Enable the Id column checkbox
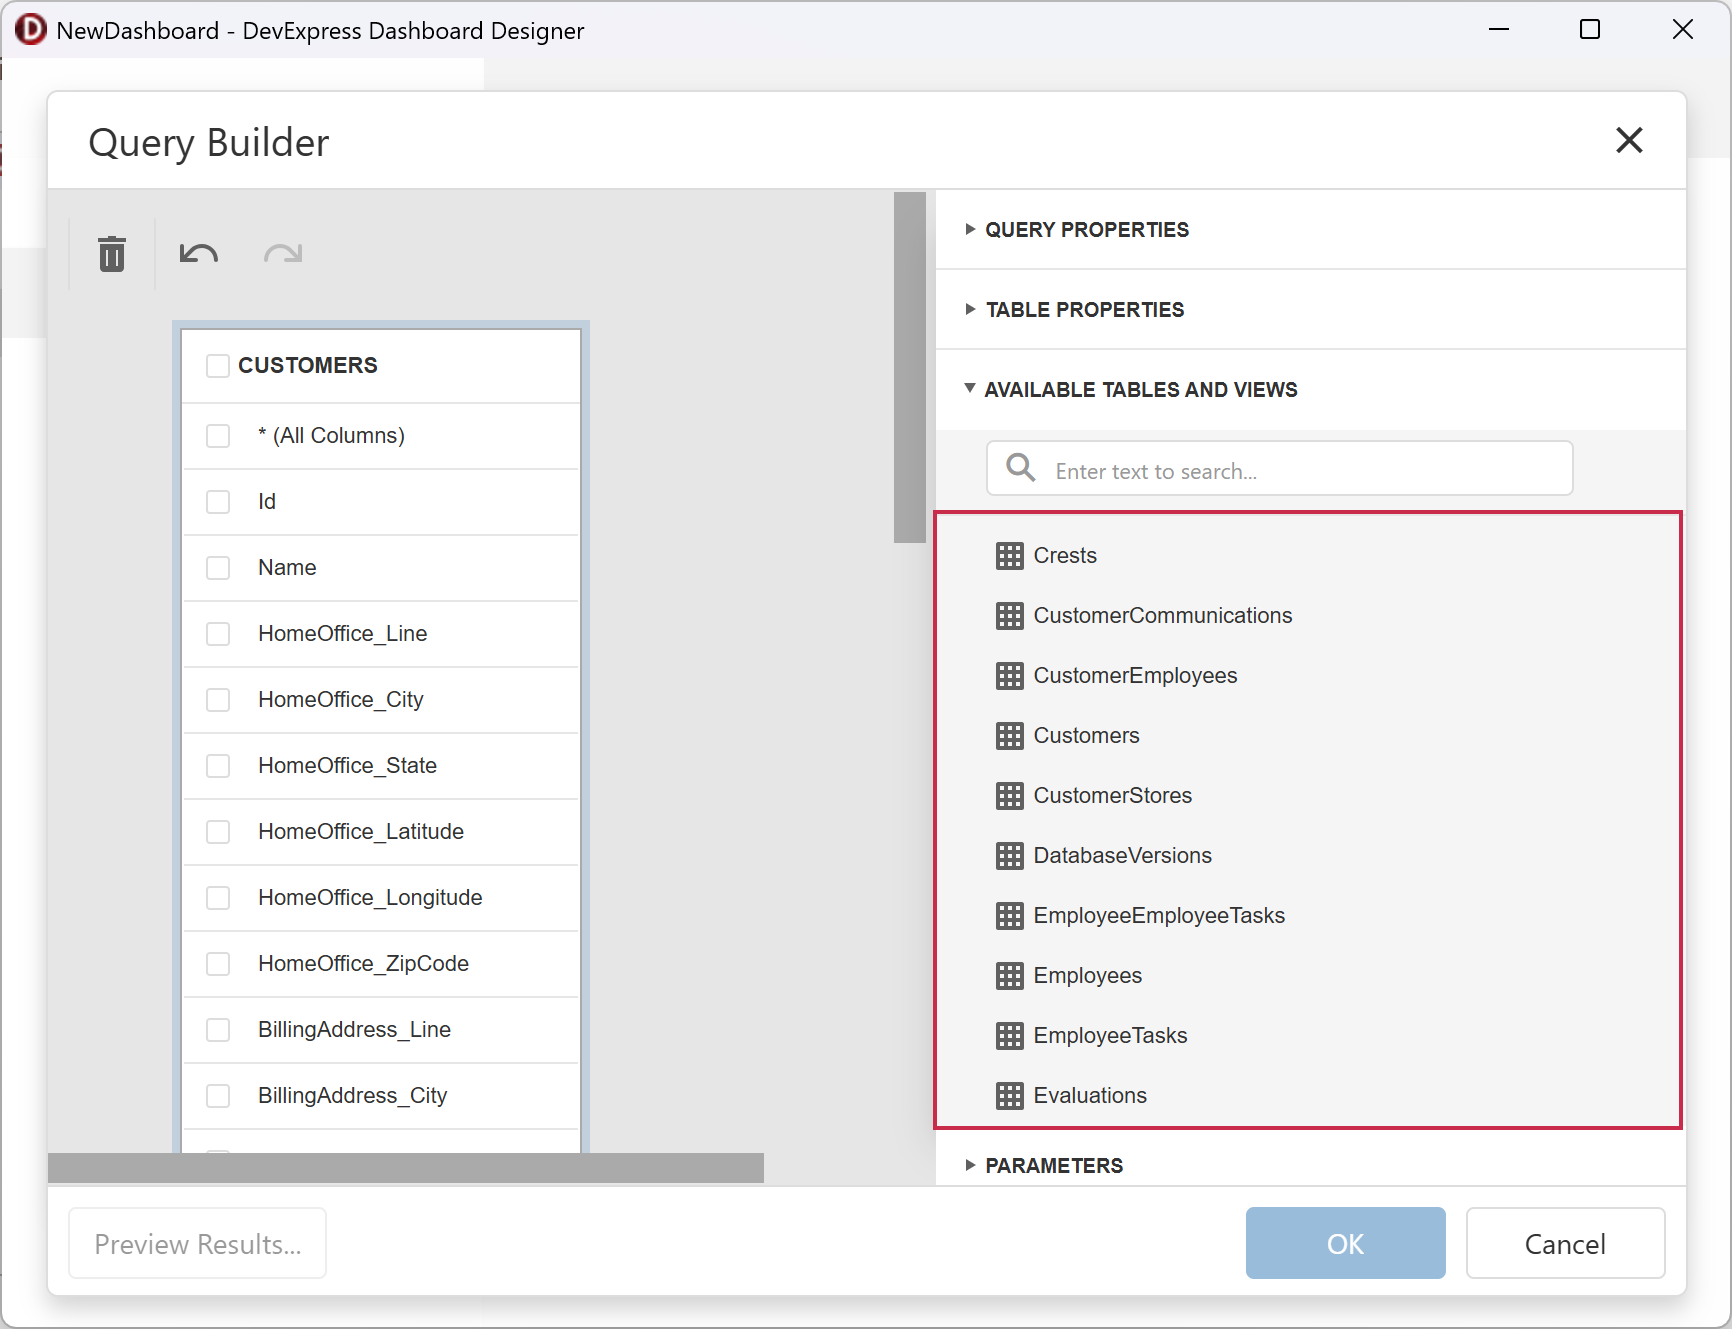The height and width of the screenshot is (1329, 1732). pos(218,502)
